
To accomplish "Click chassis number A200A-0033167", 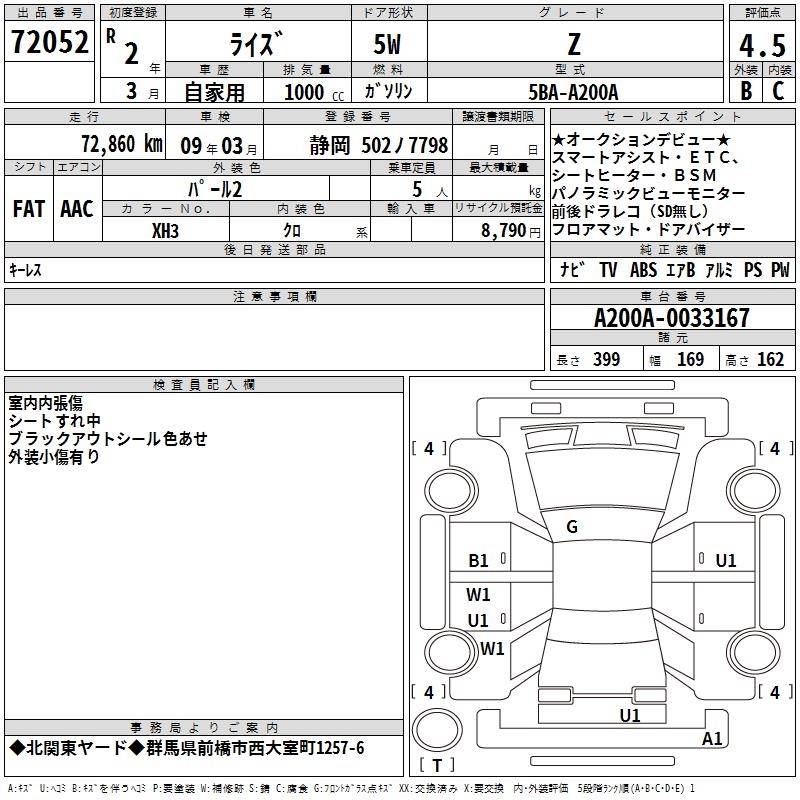I will (672, 318).
